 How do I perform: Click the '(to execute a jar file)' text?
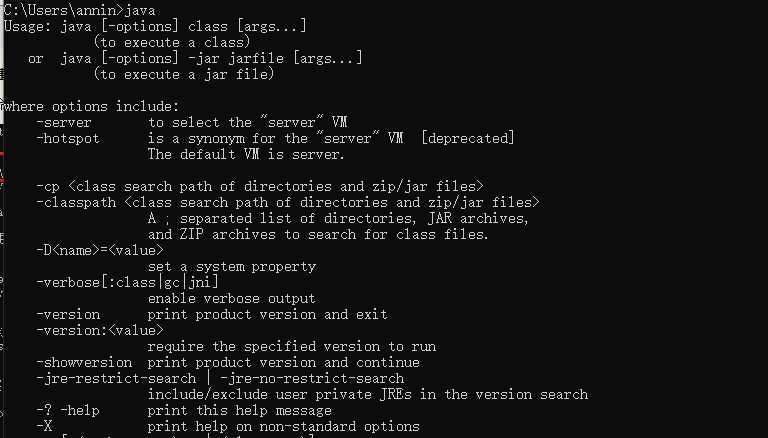click(184, 74)
